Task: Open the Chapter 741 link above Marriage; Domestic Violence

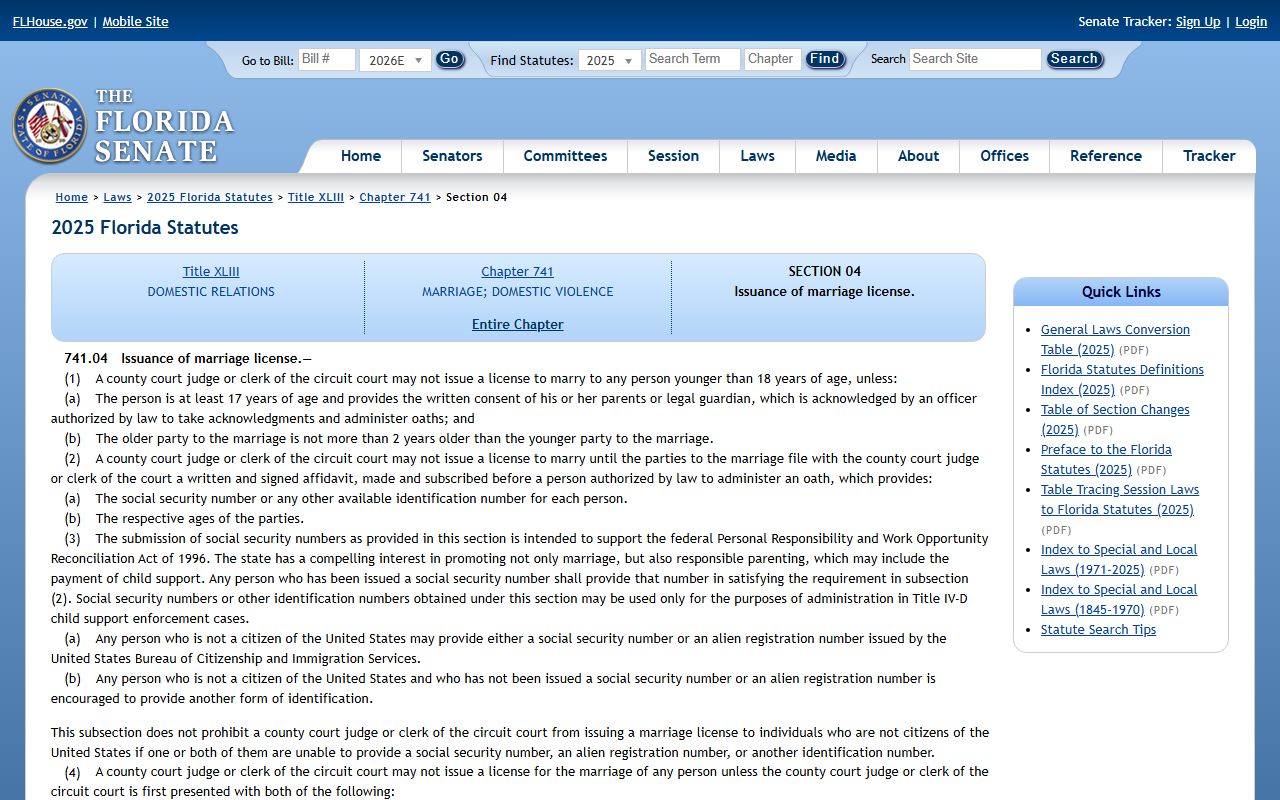Action: [x=517, y=271]
